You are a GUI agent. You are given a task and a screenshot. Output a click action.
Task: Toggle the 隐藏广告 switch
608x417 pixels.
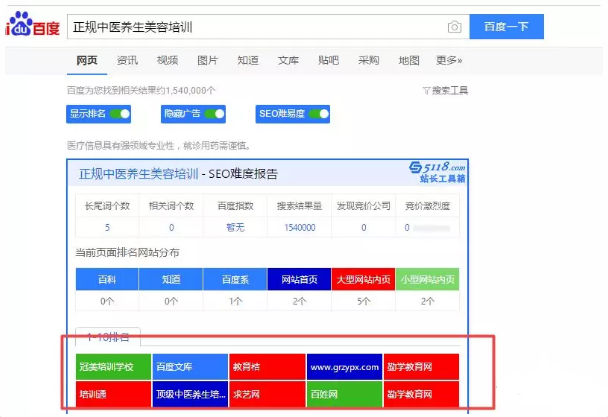coord(215,114)
